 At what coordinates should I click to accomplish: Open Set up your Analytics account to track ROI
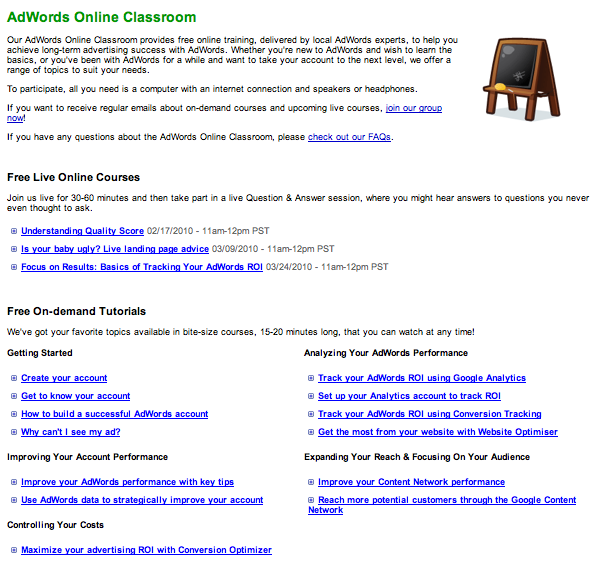pos(410,396)
